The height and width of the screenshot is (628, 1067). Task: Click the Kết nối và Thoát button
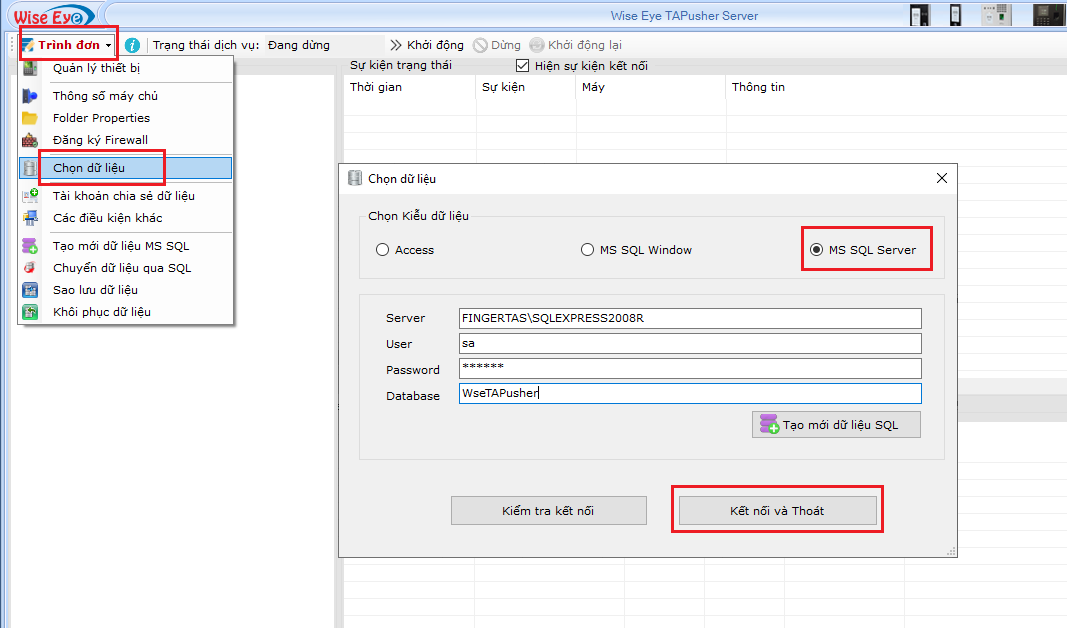pos(777,511)
